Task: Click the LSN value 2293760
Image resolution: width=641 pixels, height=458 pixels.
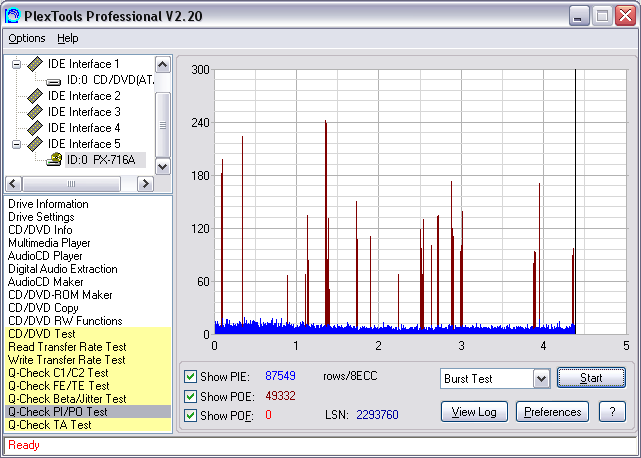Action: coord(377,415)
